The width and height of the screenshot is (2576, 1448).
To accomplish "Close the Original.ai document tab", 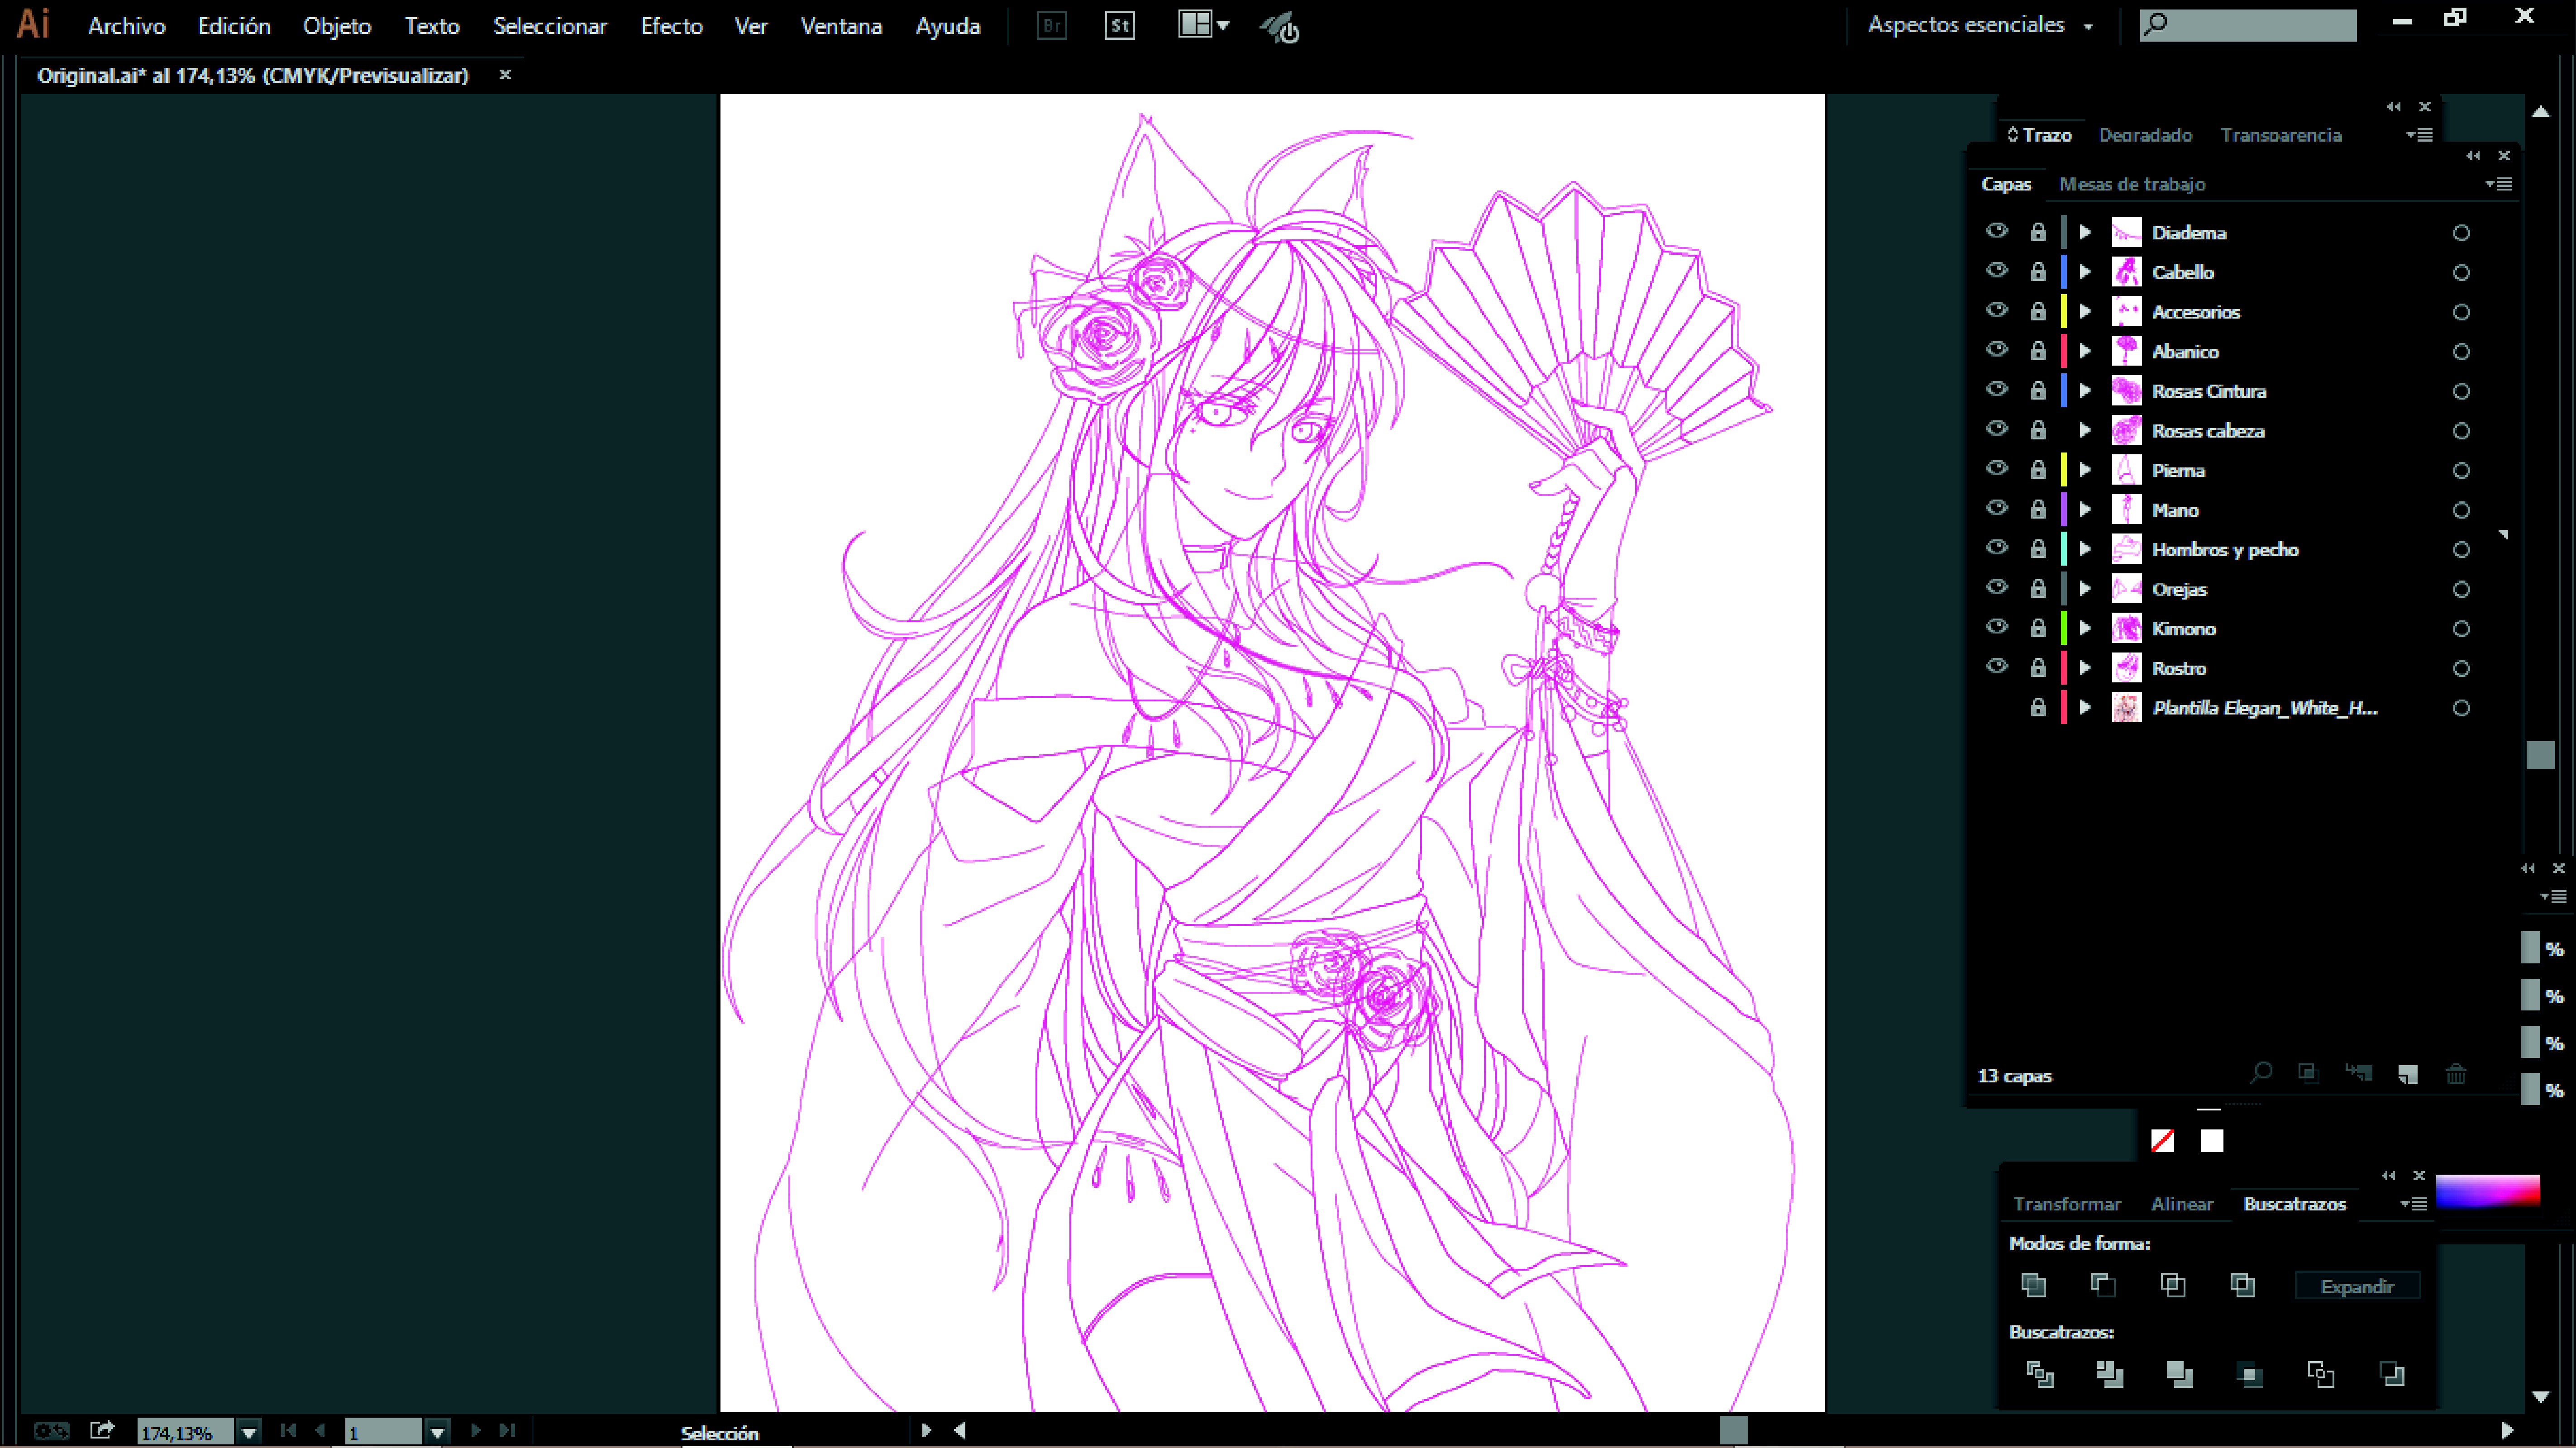I will [x=505, y=74].
